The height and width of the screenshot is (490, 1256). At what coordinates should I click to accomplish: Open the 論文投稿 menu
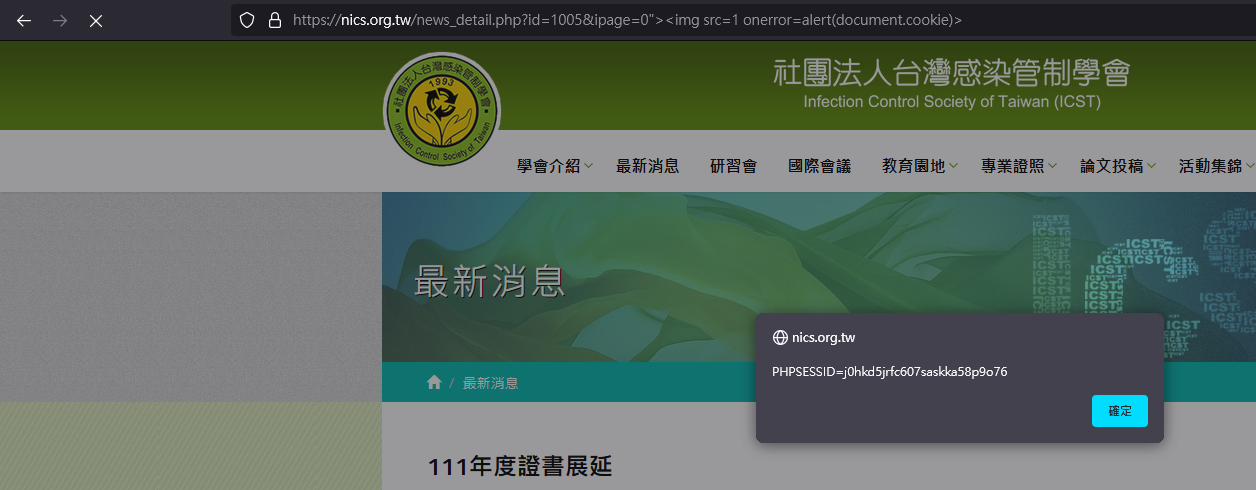click(x=1111, y=166)
